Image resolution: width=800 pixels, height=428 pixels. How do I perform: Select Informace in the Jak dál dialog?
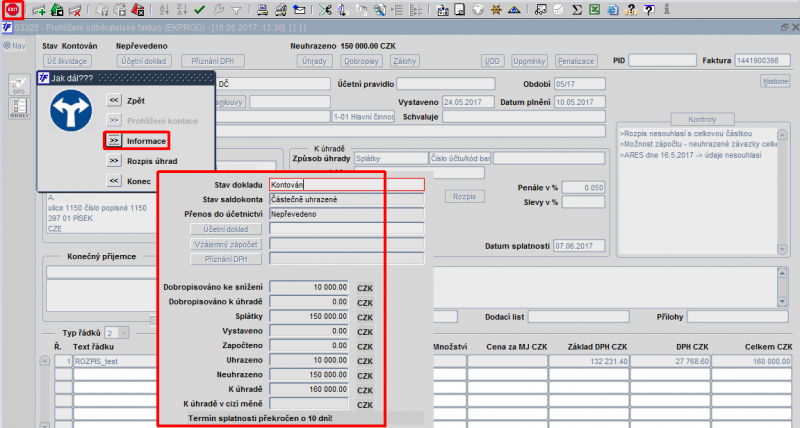point(114,141)
